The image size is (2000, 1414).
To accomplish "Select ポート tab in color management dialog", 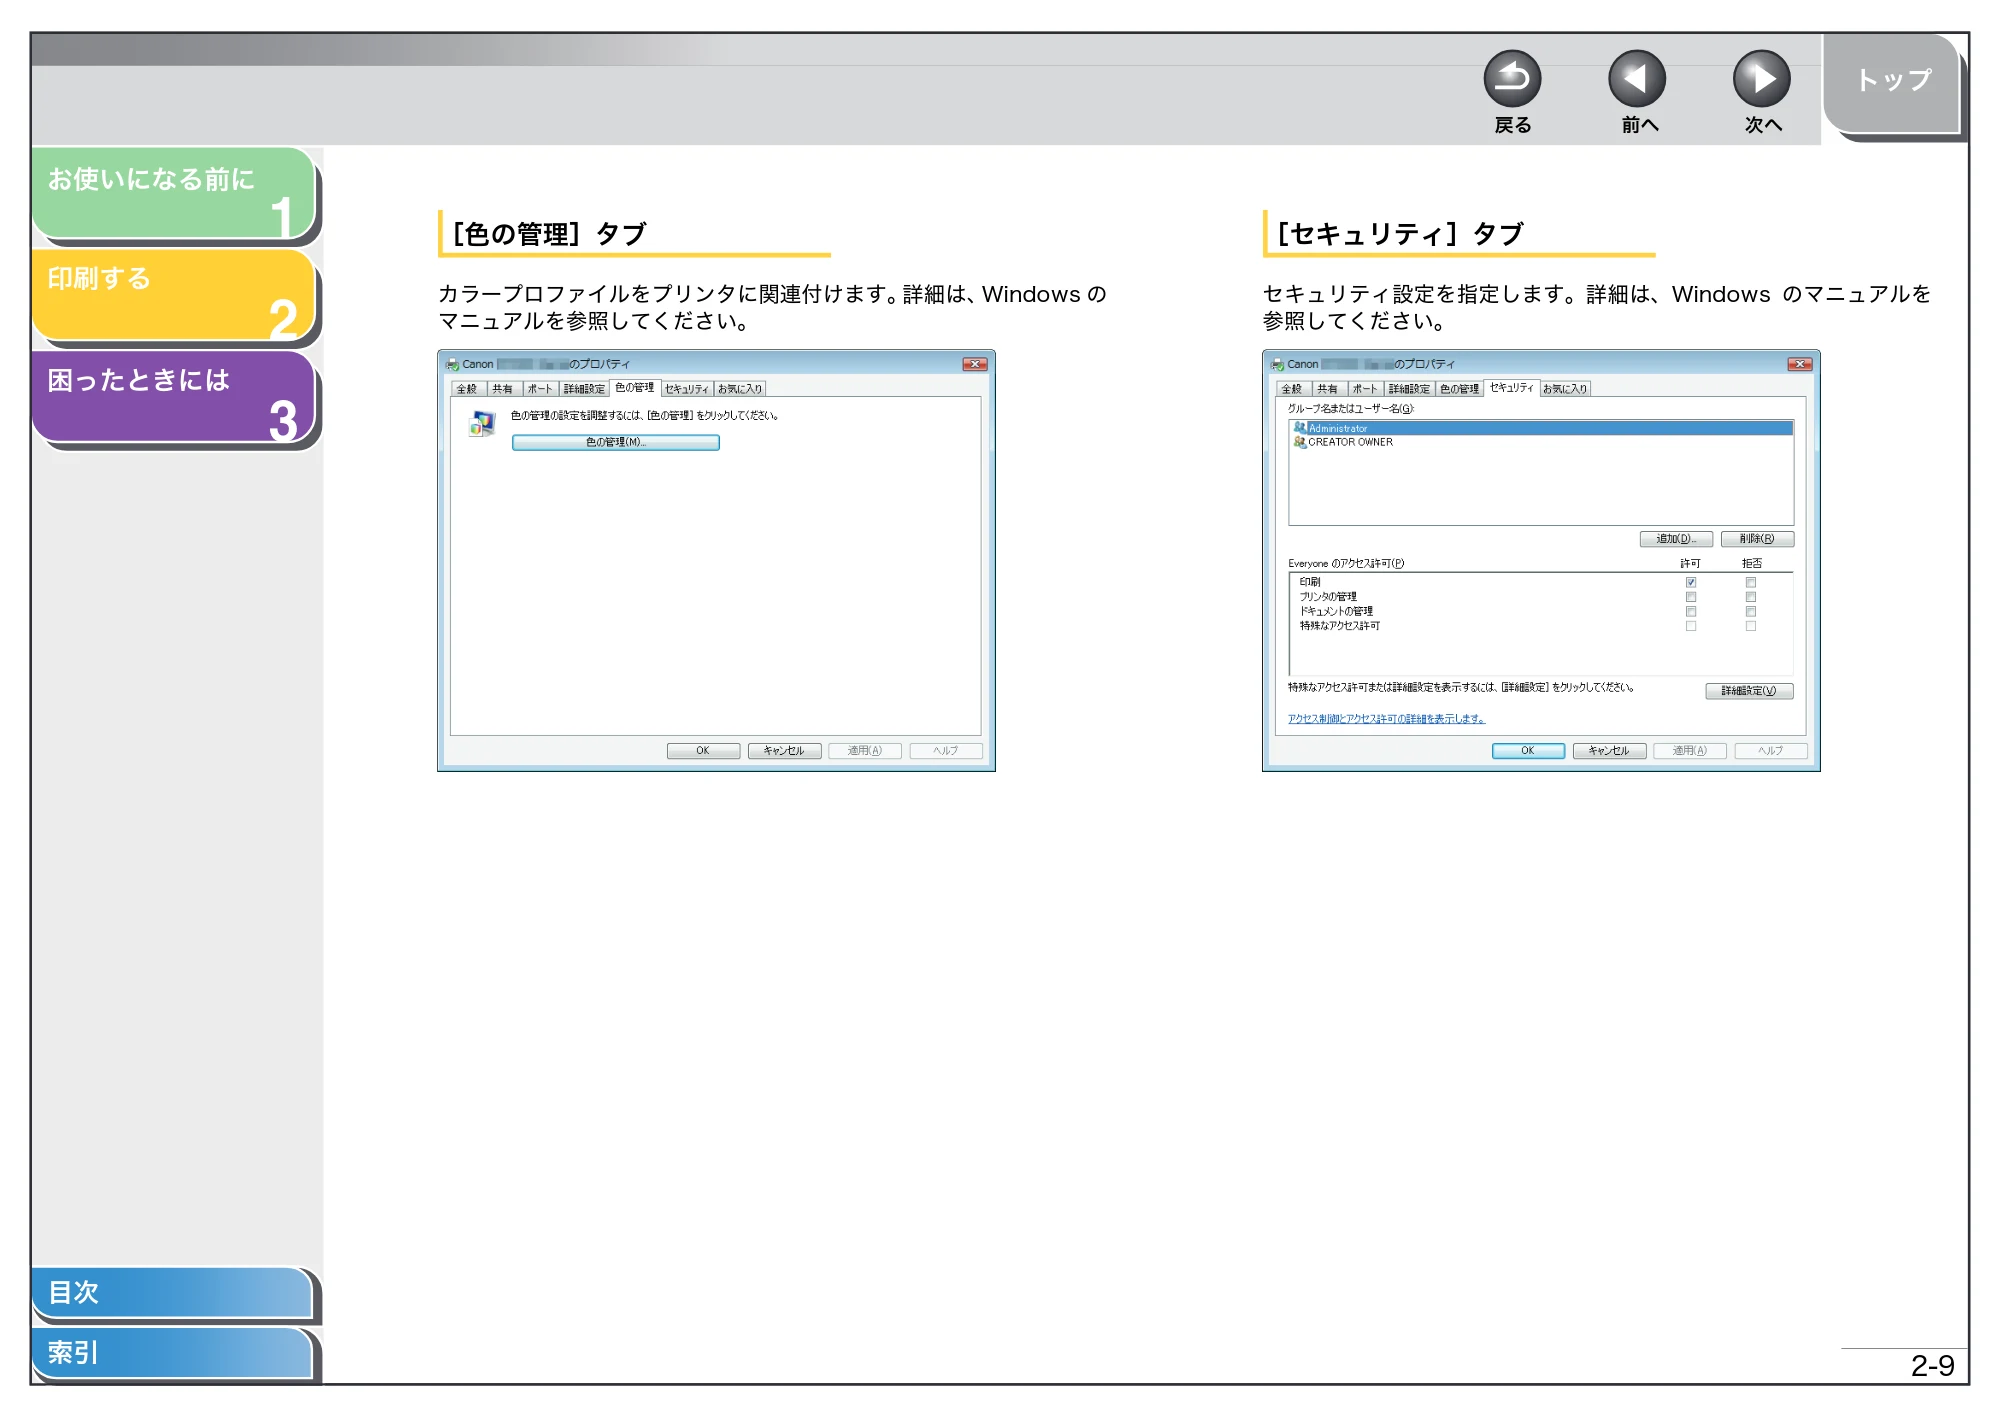I will click(540, 389).
